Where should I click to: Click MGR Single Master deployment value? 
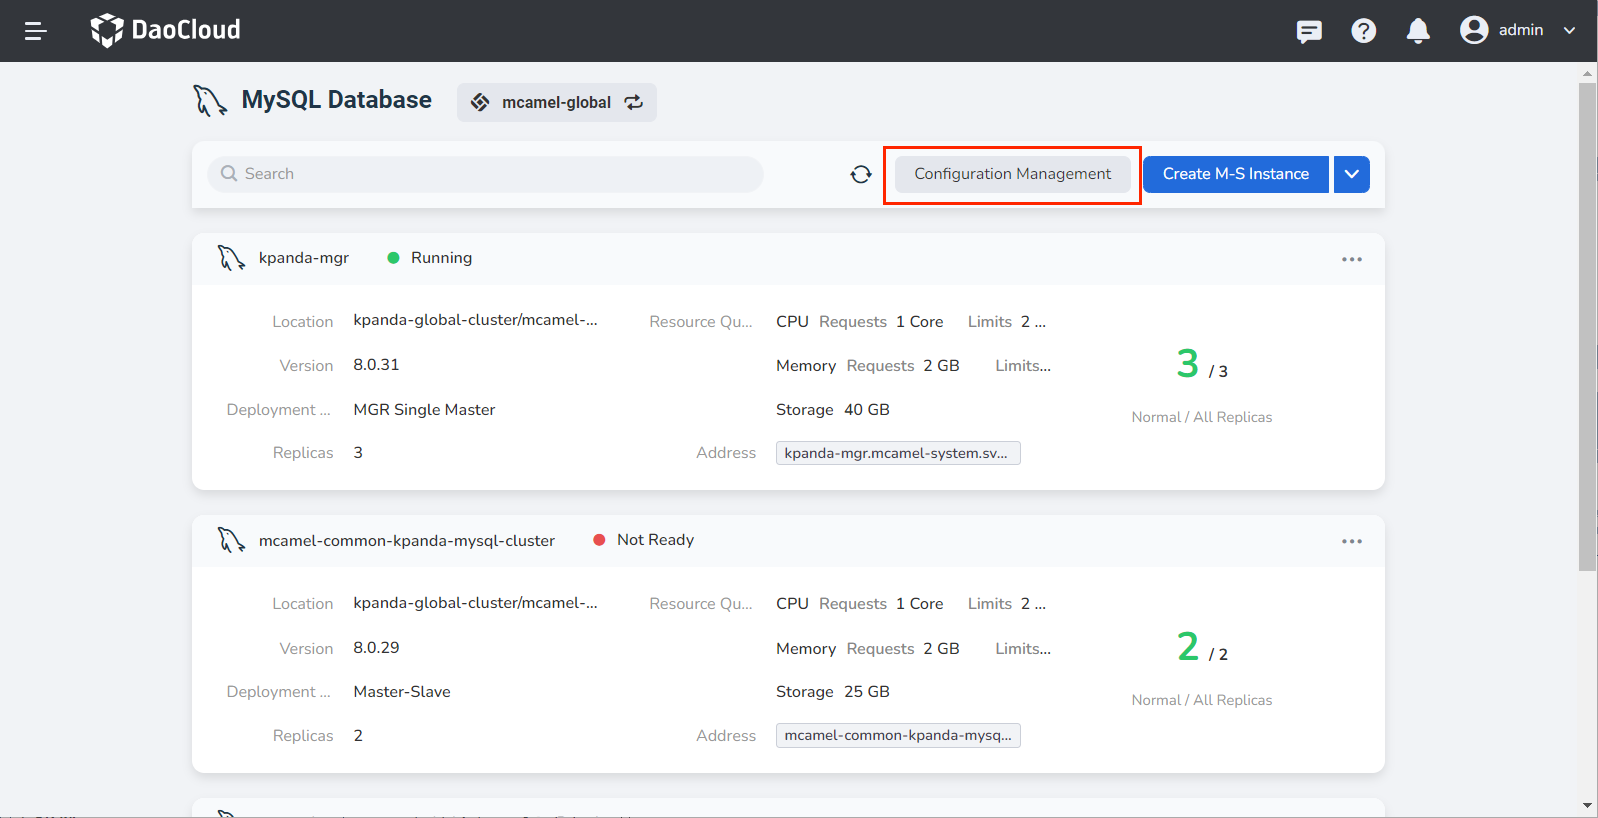click(x=424, y=410)
